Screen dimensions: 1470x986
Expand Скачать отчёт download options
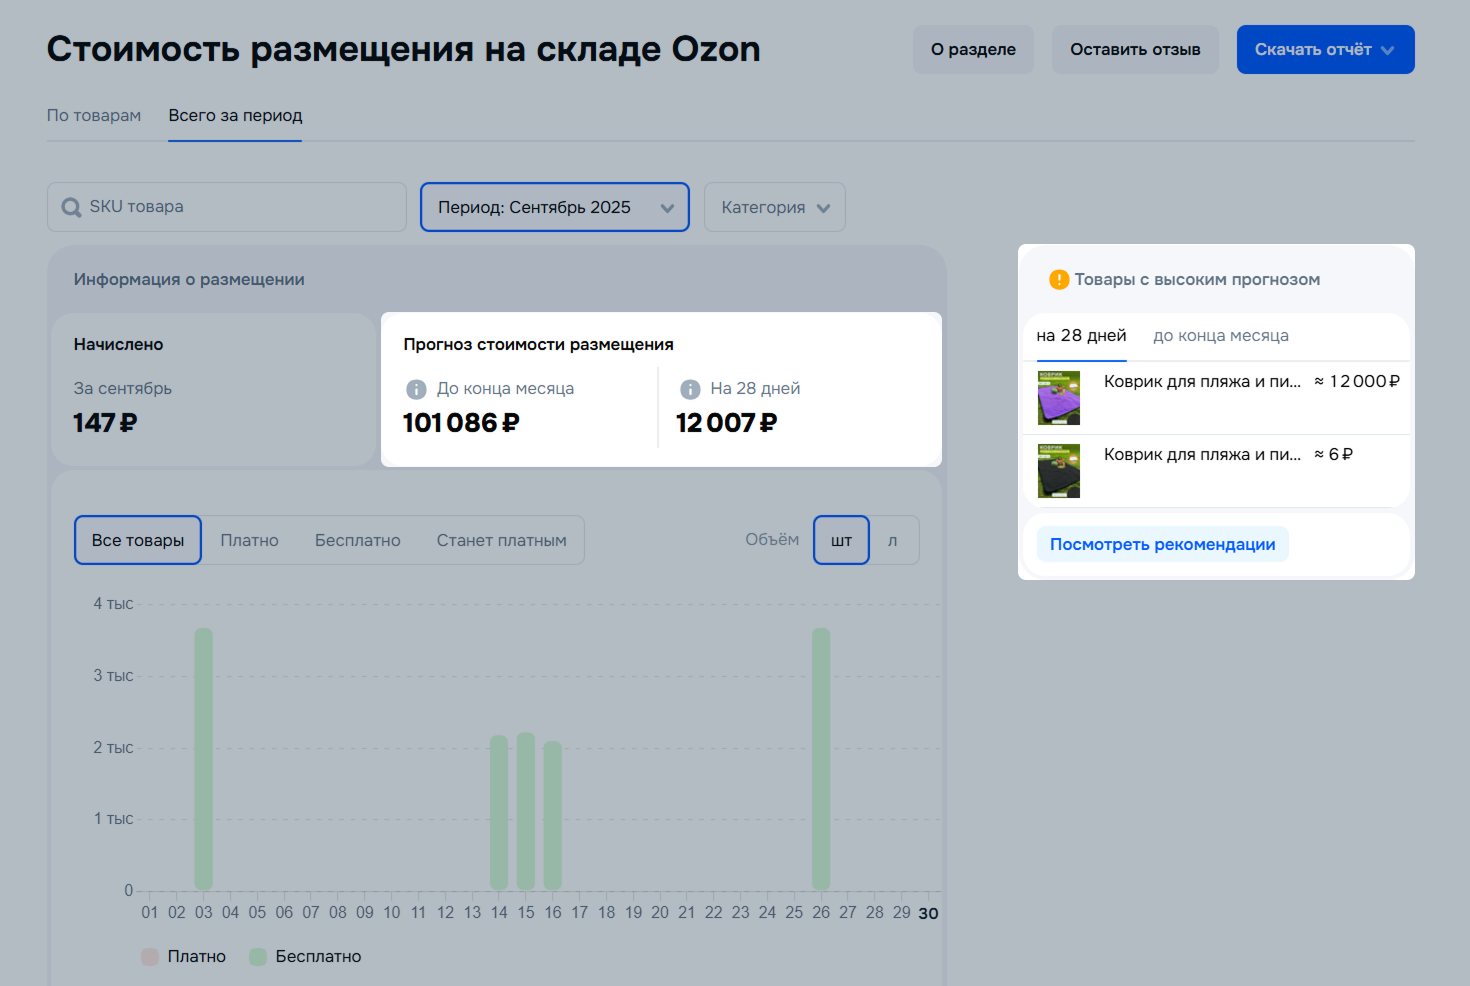tap(1325, 49)
